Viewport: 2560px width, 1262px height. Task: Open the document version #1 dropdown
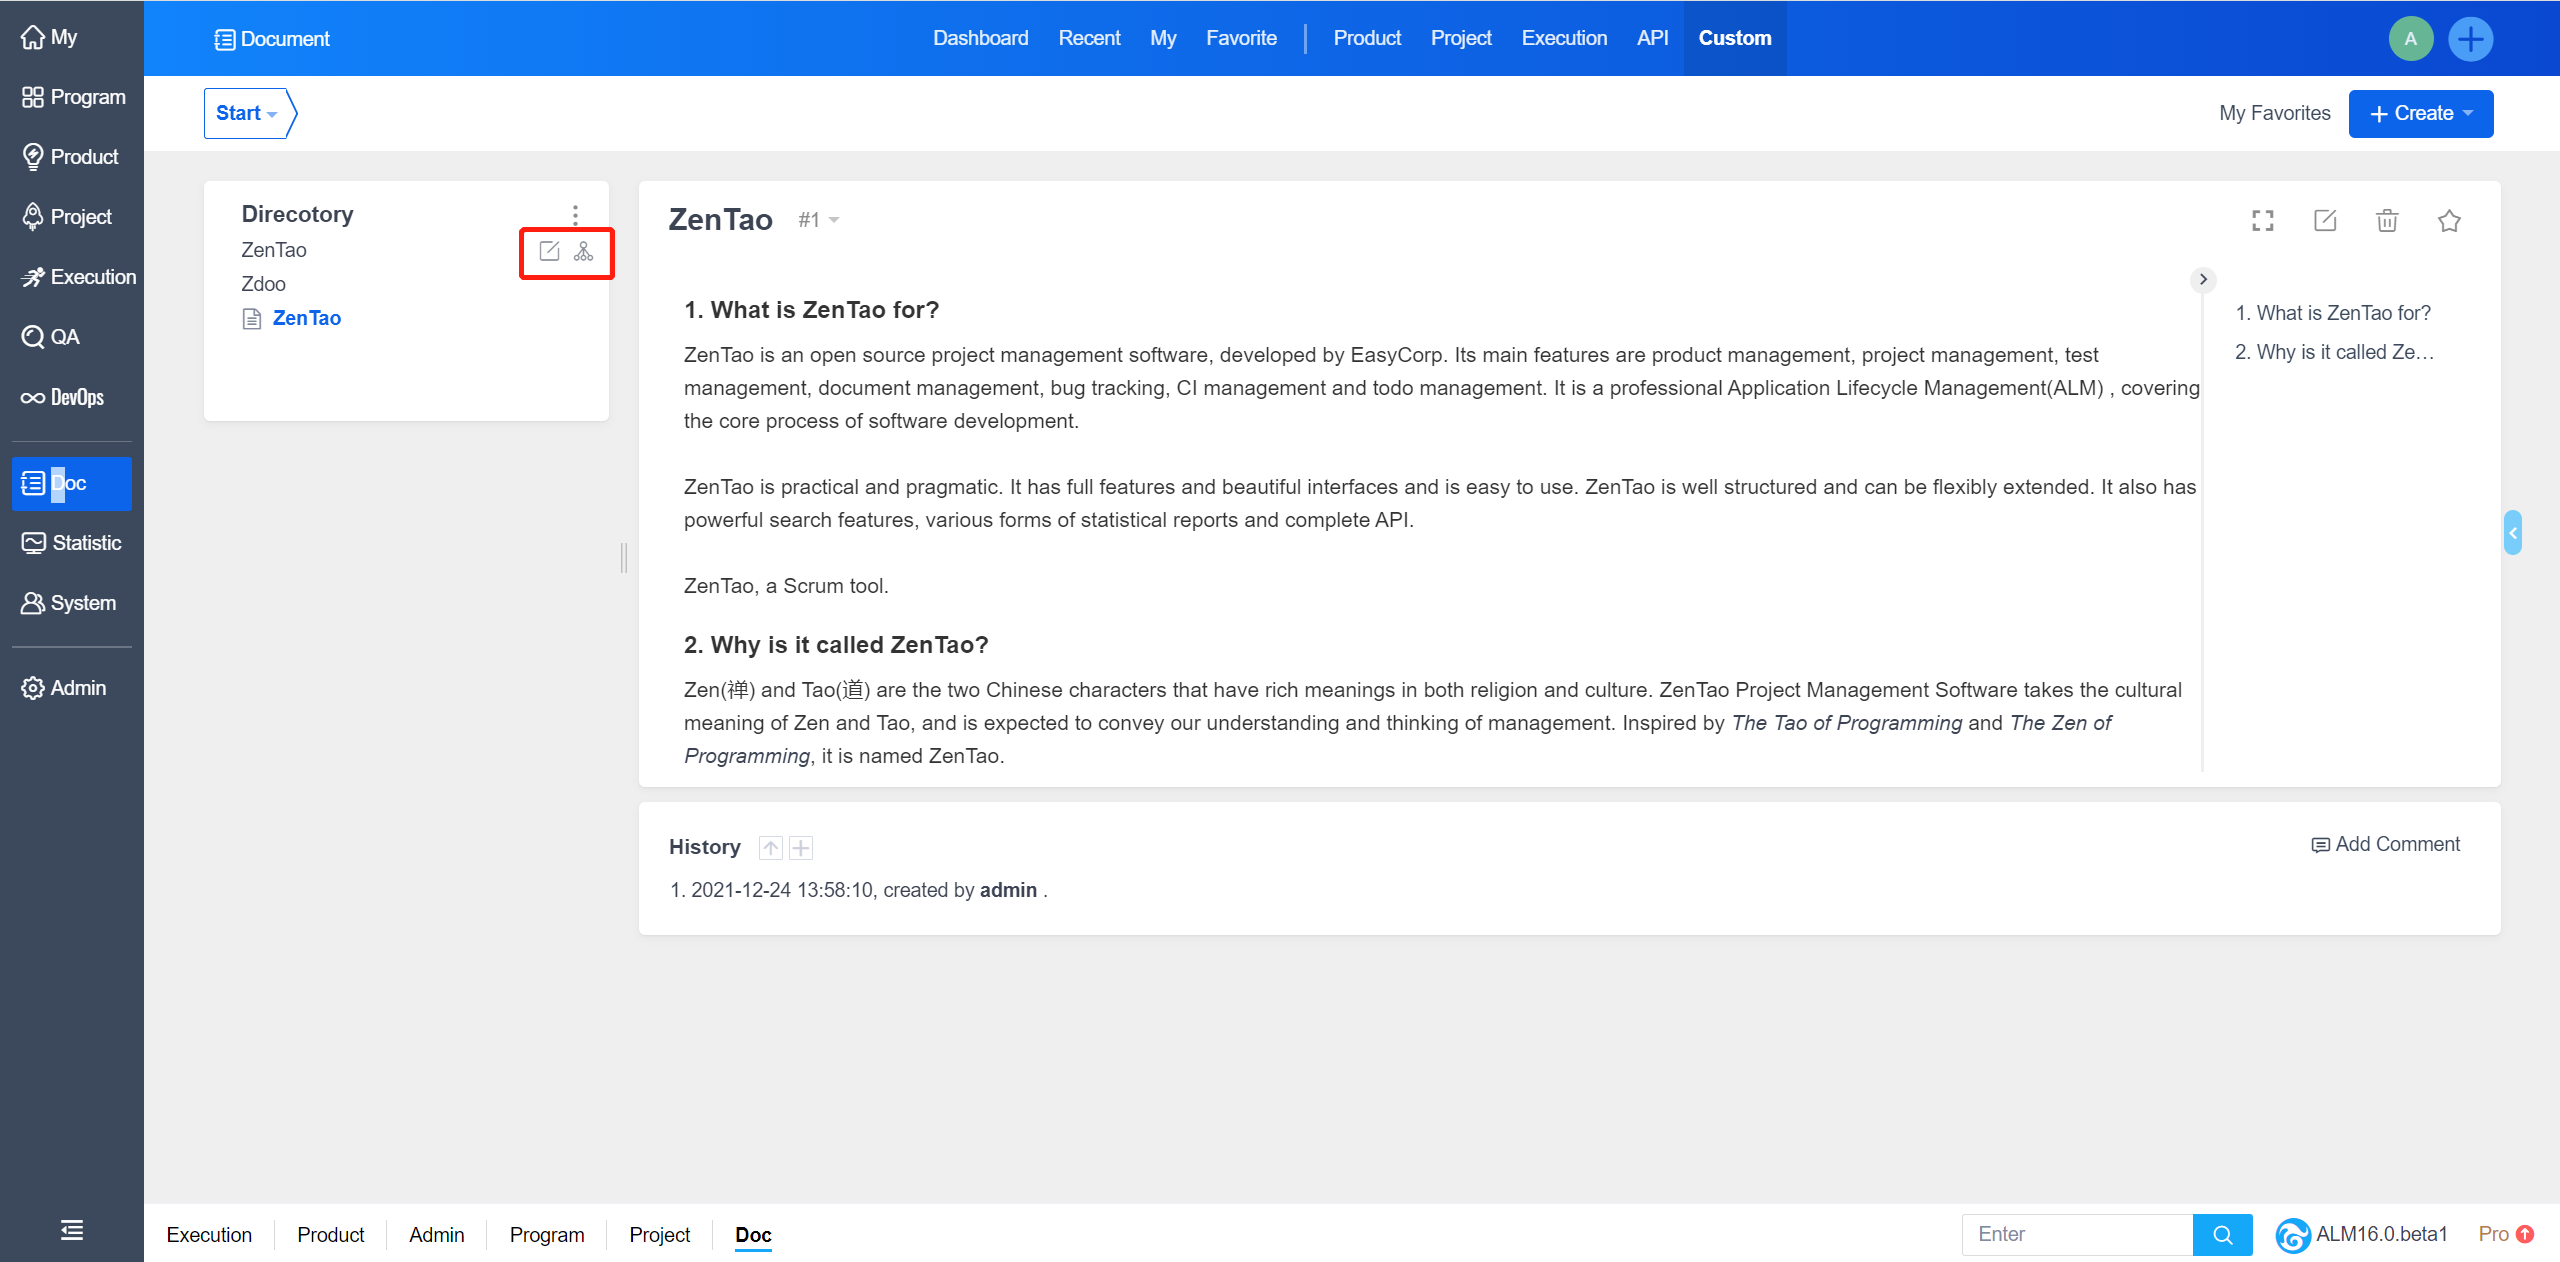tap(818, 220)
